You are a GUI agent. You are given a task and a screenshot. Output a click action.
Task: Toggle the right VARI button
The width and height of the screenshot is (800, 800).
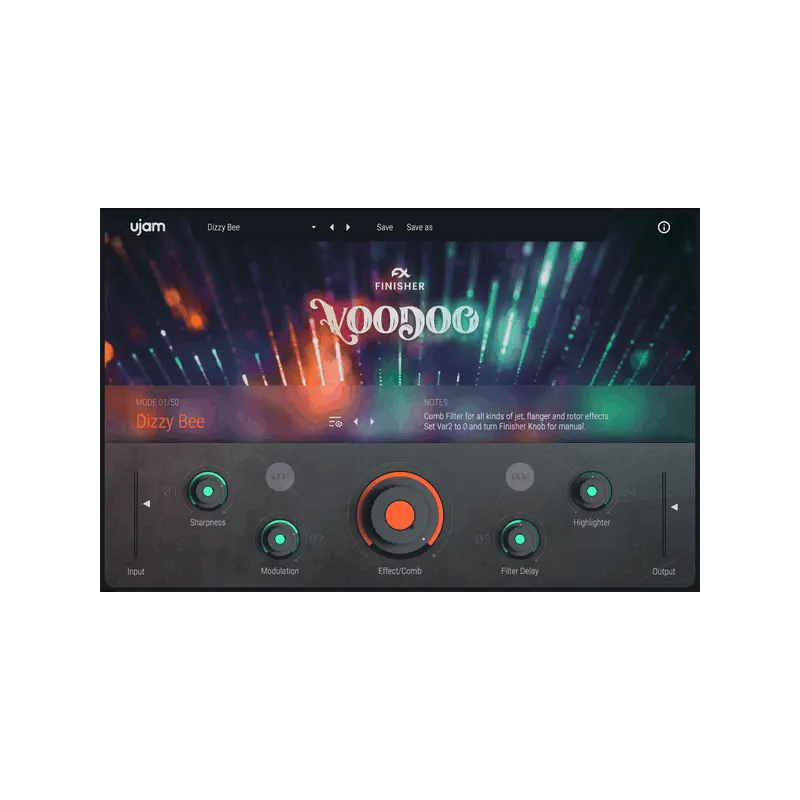(520, 477)
